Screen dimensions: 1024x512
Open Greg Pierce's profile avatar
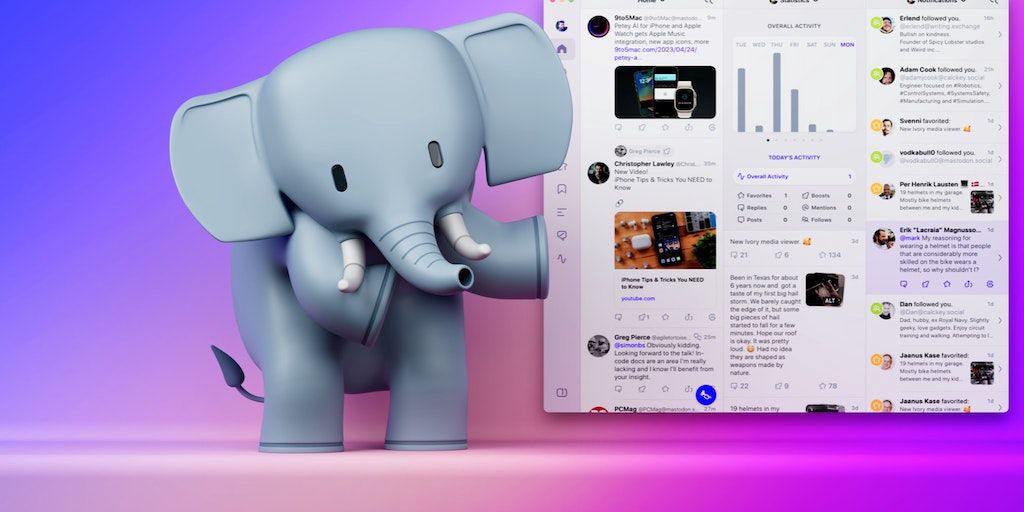click(598, 345)
